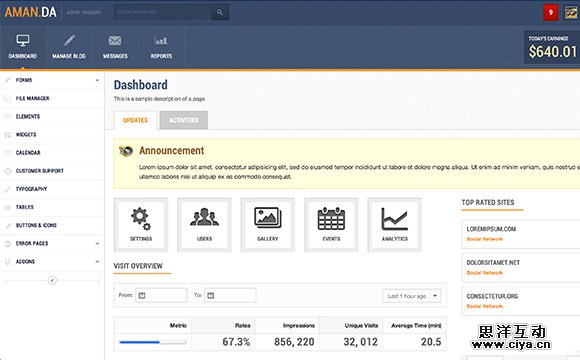Expand the Forms menu arrow
Viewport: 580px width, 360px height.
[97, 80]
